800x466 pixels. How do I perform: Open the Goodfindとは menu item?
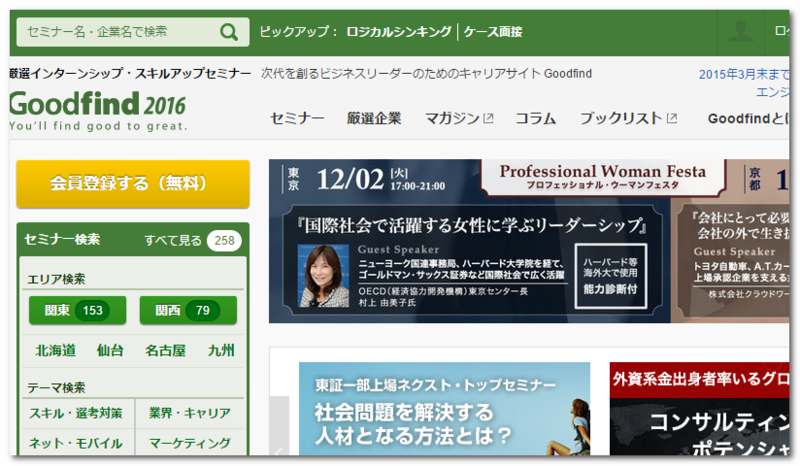[x=748, y=118]
